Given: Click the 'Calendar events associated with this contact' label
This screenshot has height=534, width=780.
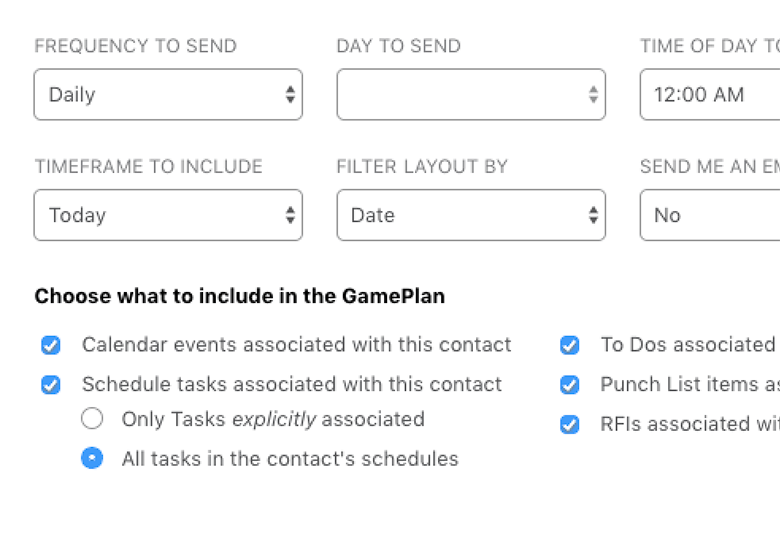Looking at the screenshot, I should [296, 345].
